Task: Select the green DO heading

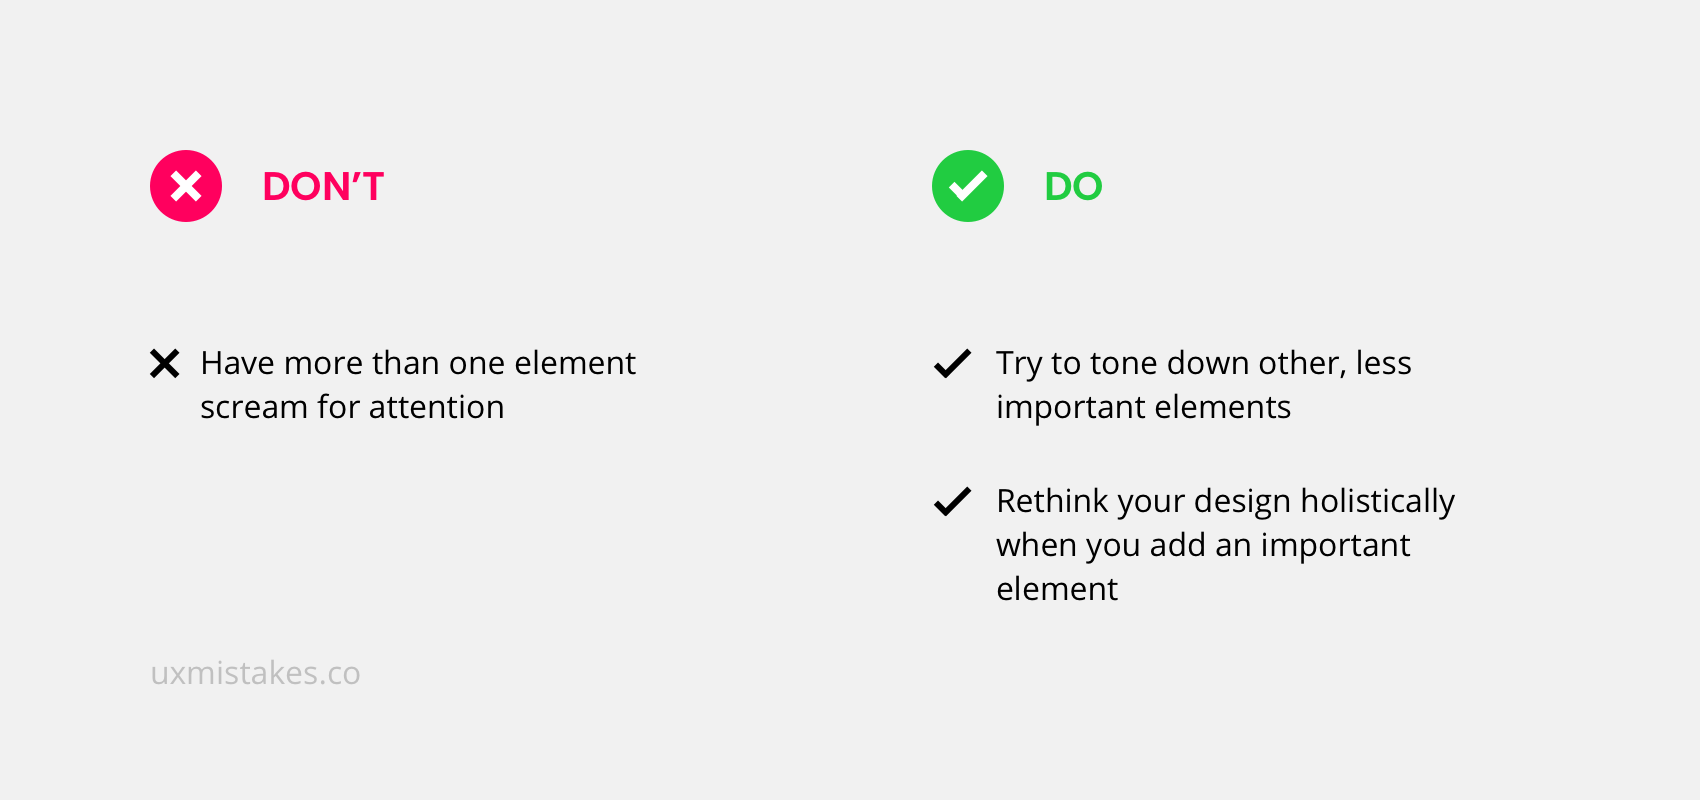Action: pyautogui.click(x=1073, y=187)
